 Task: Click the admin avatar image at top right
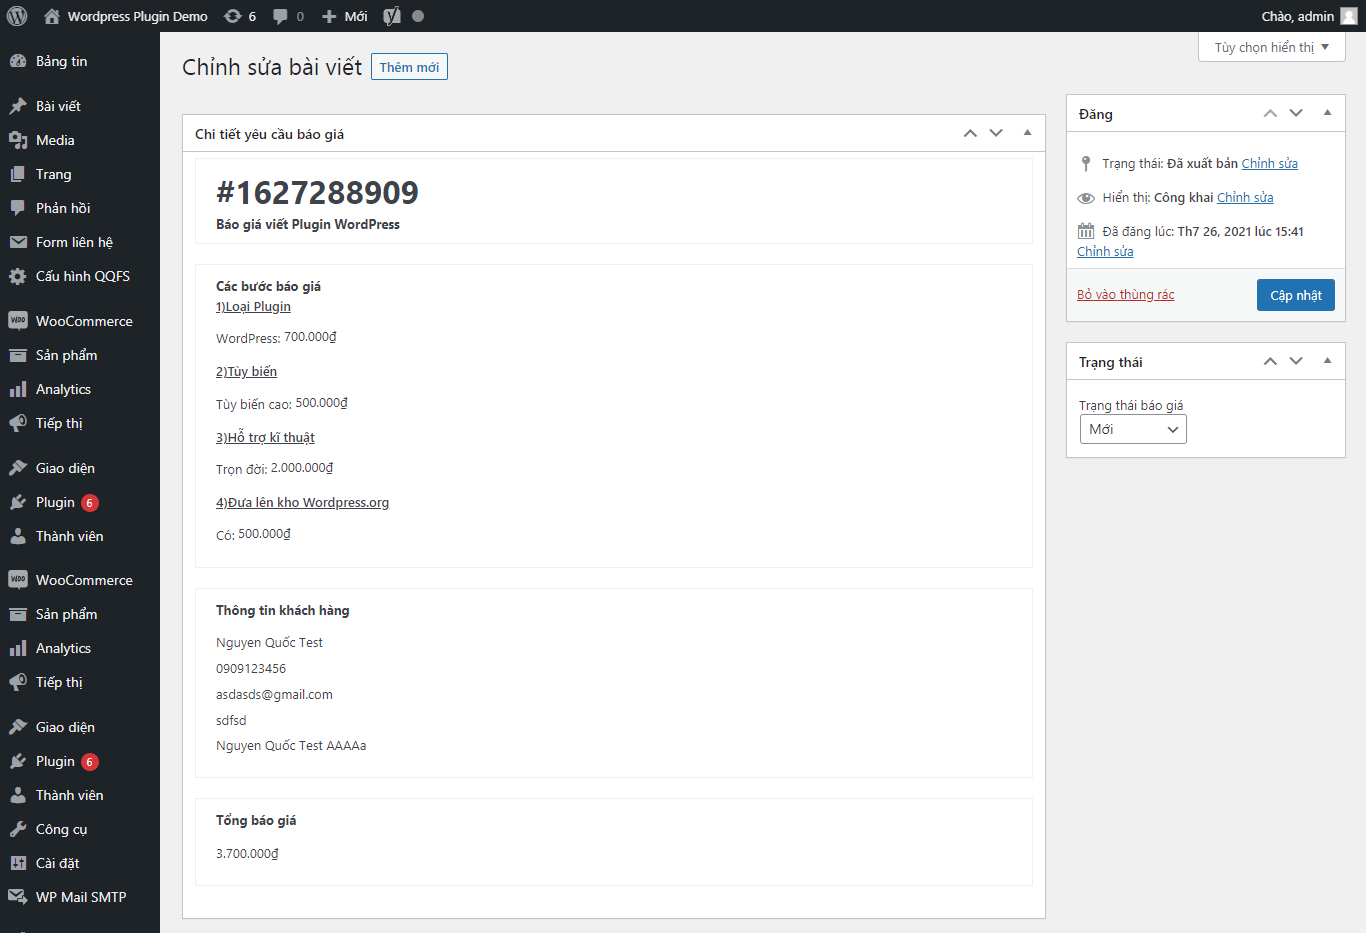coord(1349,16)
